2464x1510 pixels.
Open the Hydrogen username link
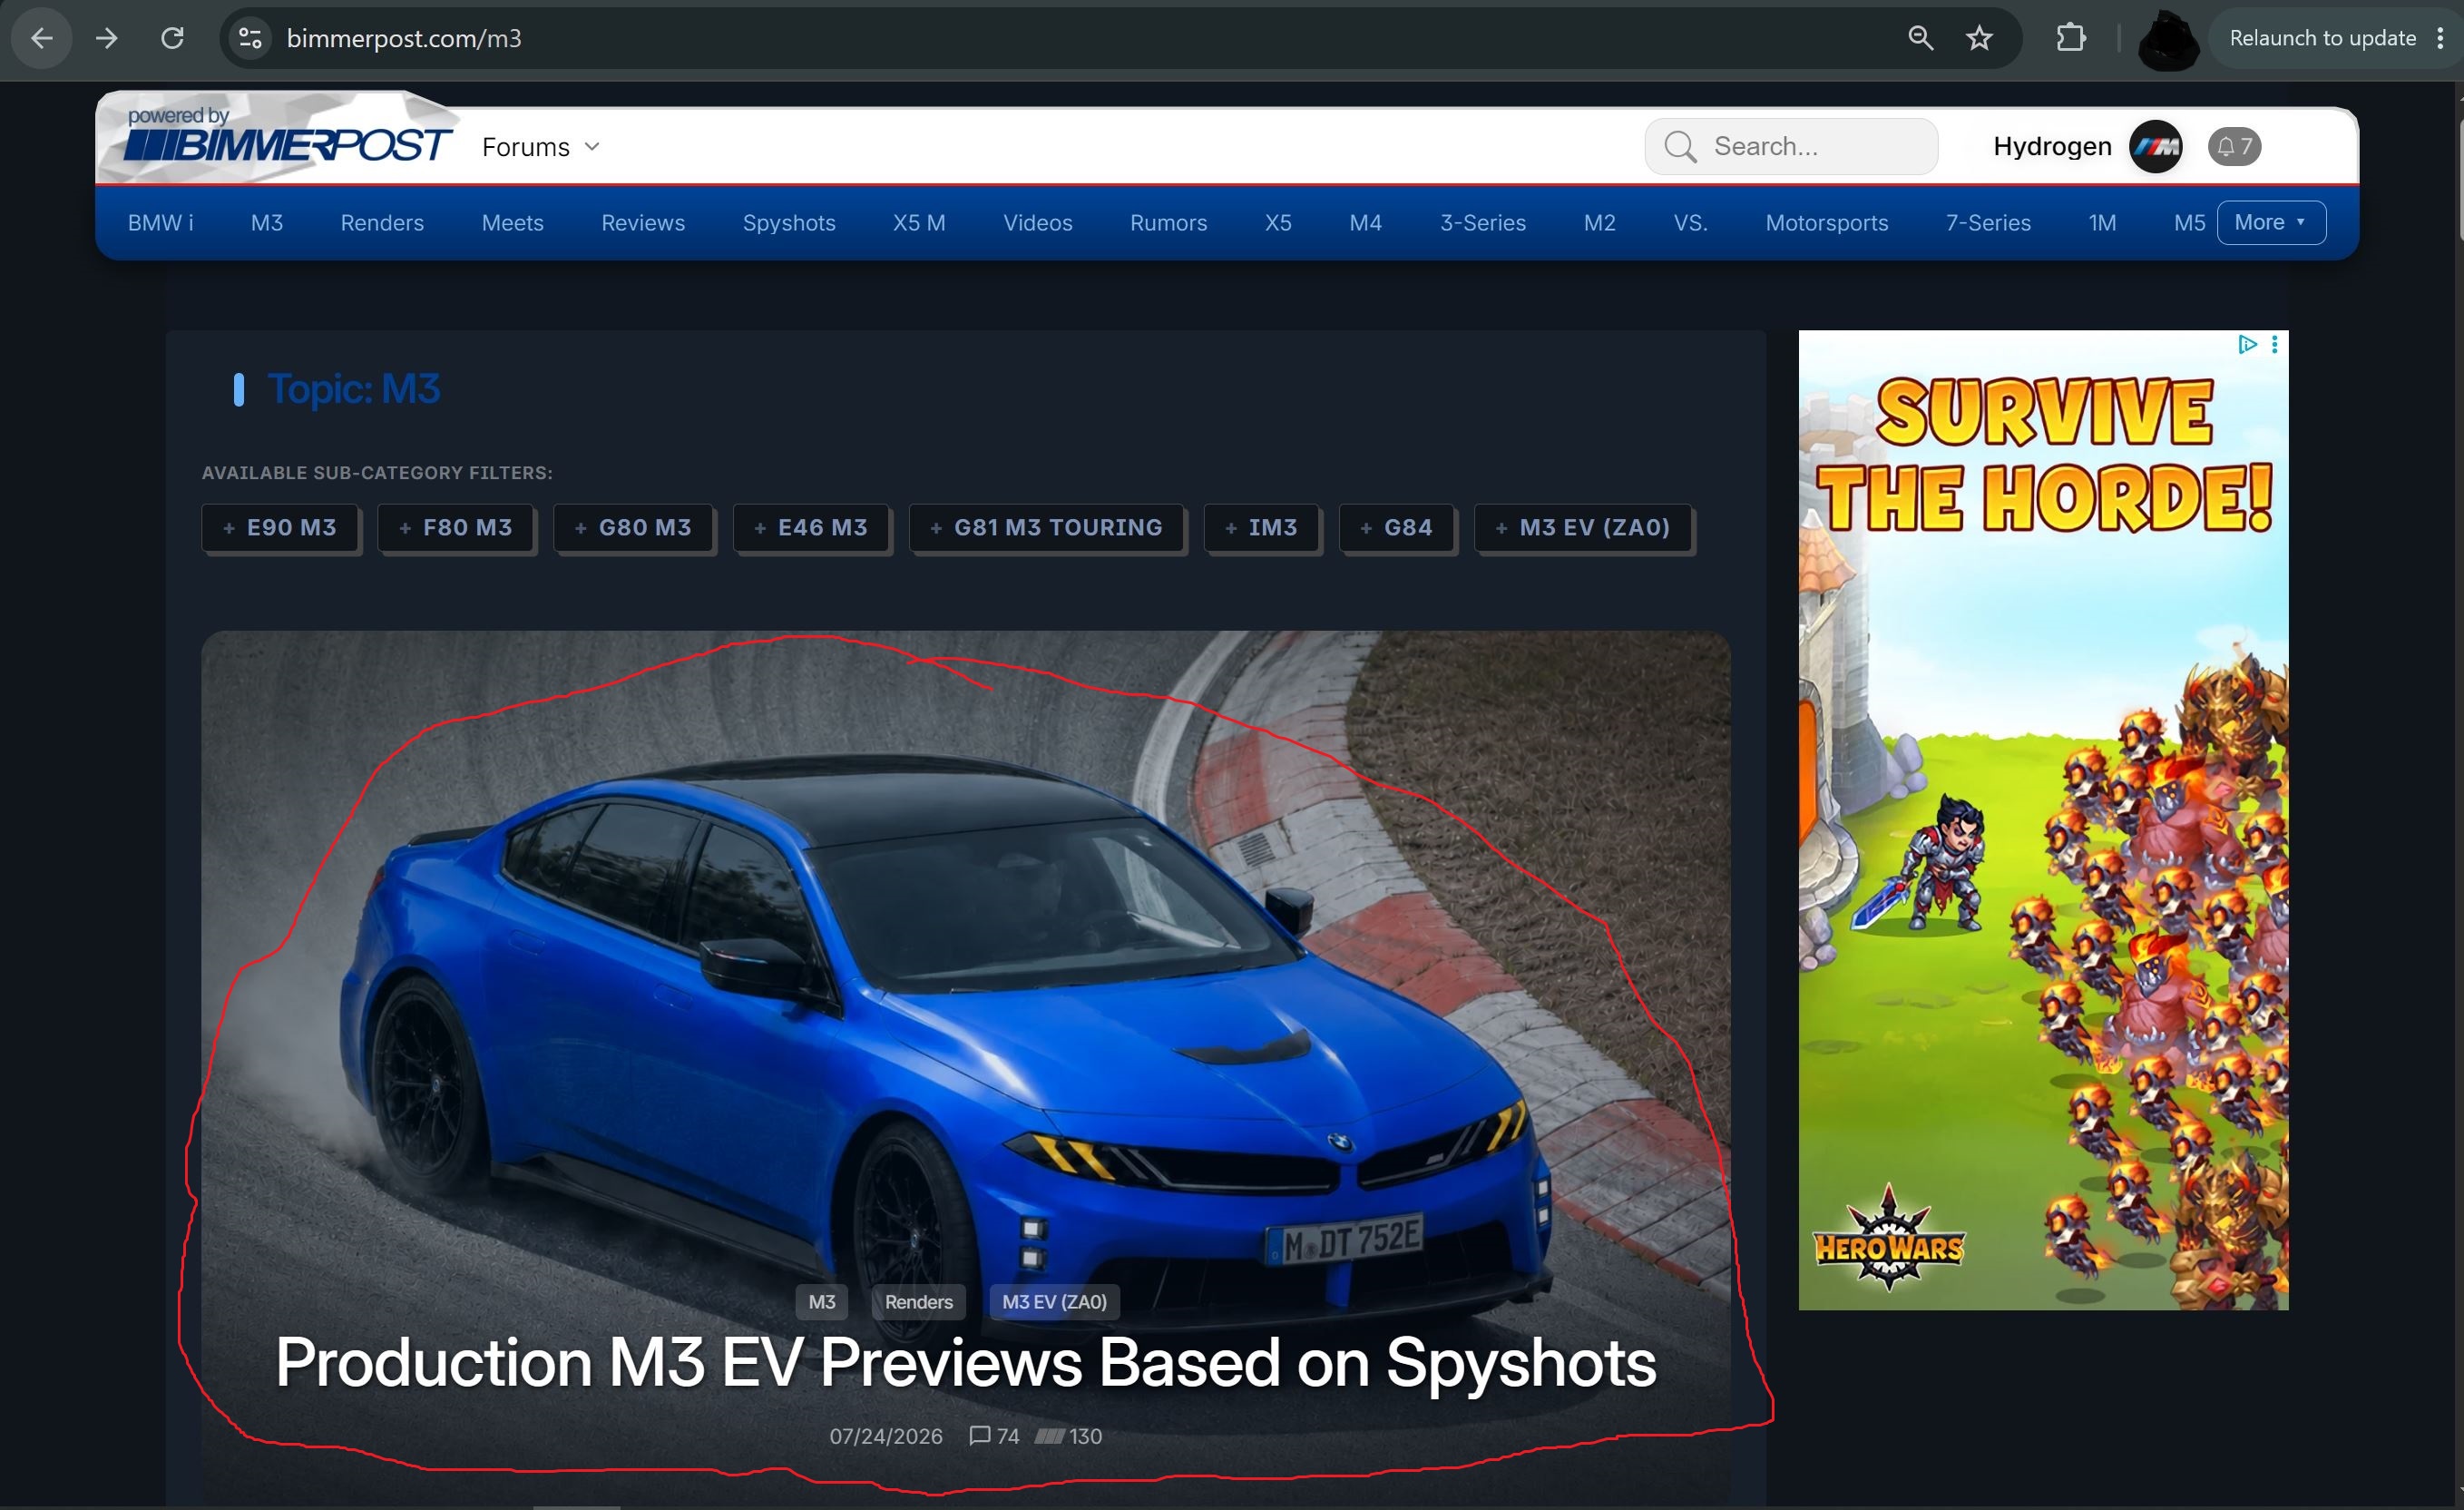2052,147
